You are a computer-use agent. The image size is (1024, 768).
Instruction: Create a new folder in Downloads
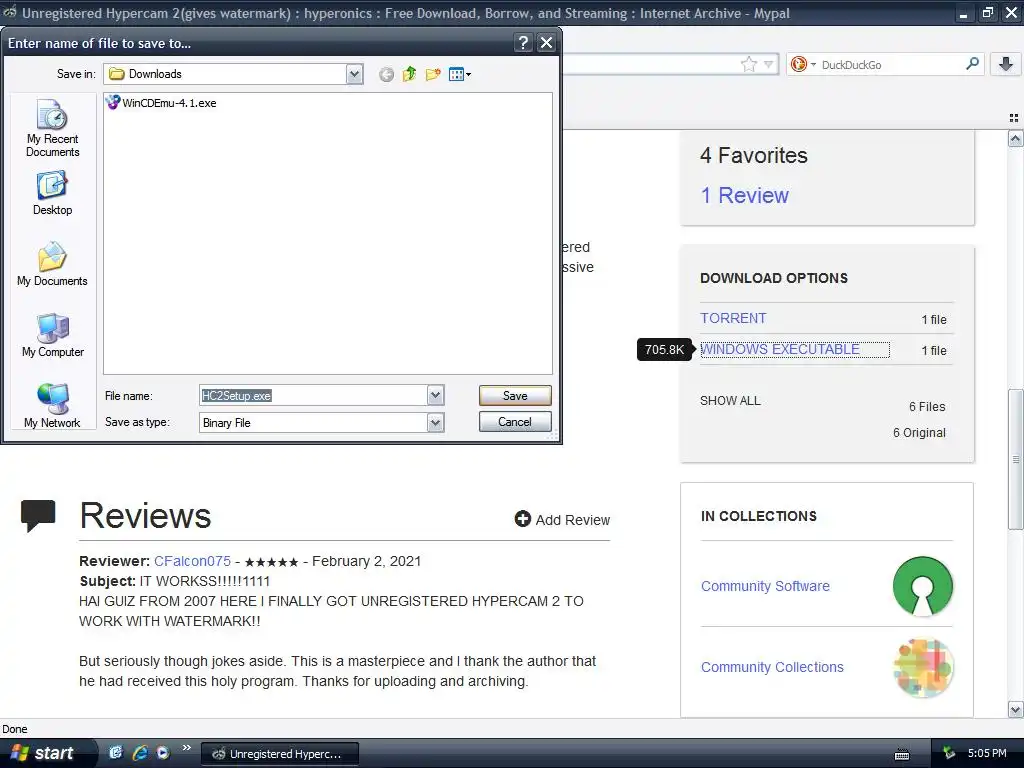(433, 74)
